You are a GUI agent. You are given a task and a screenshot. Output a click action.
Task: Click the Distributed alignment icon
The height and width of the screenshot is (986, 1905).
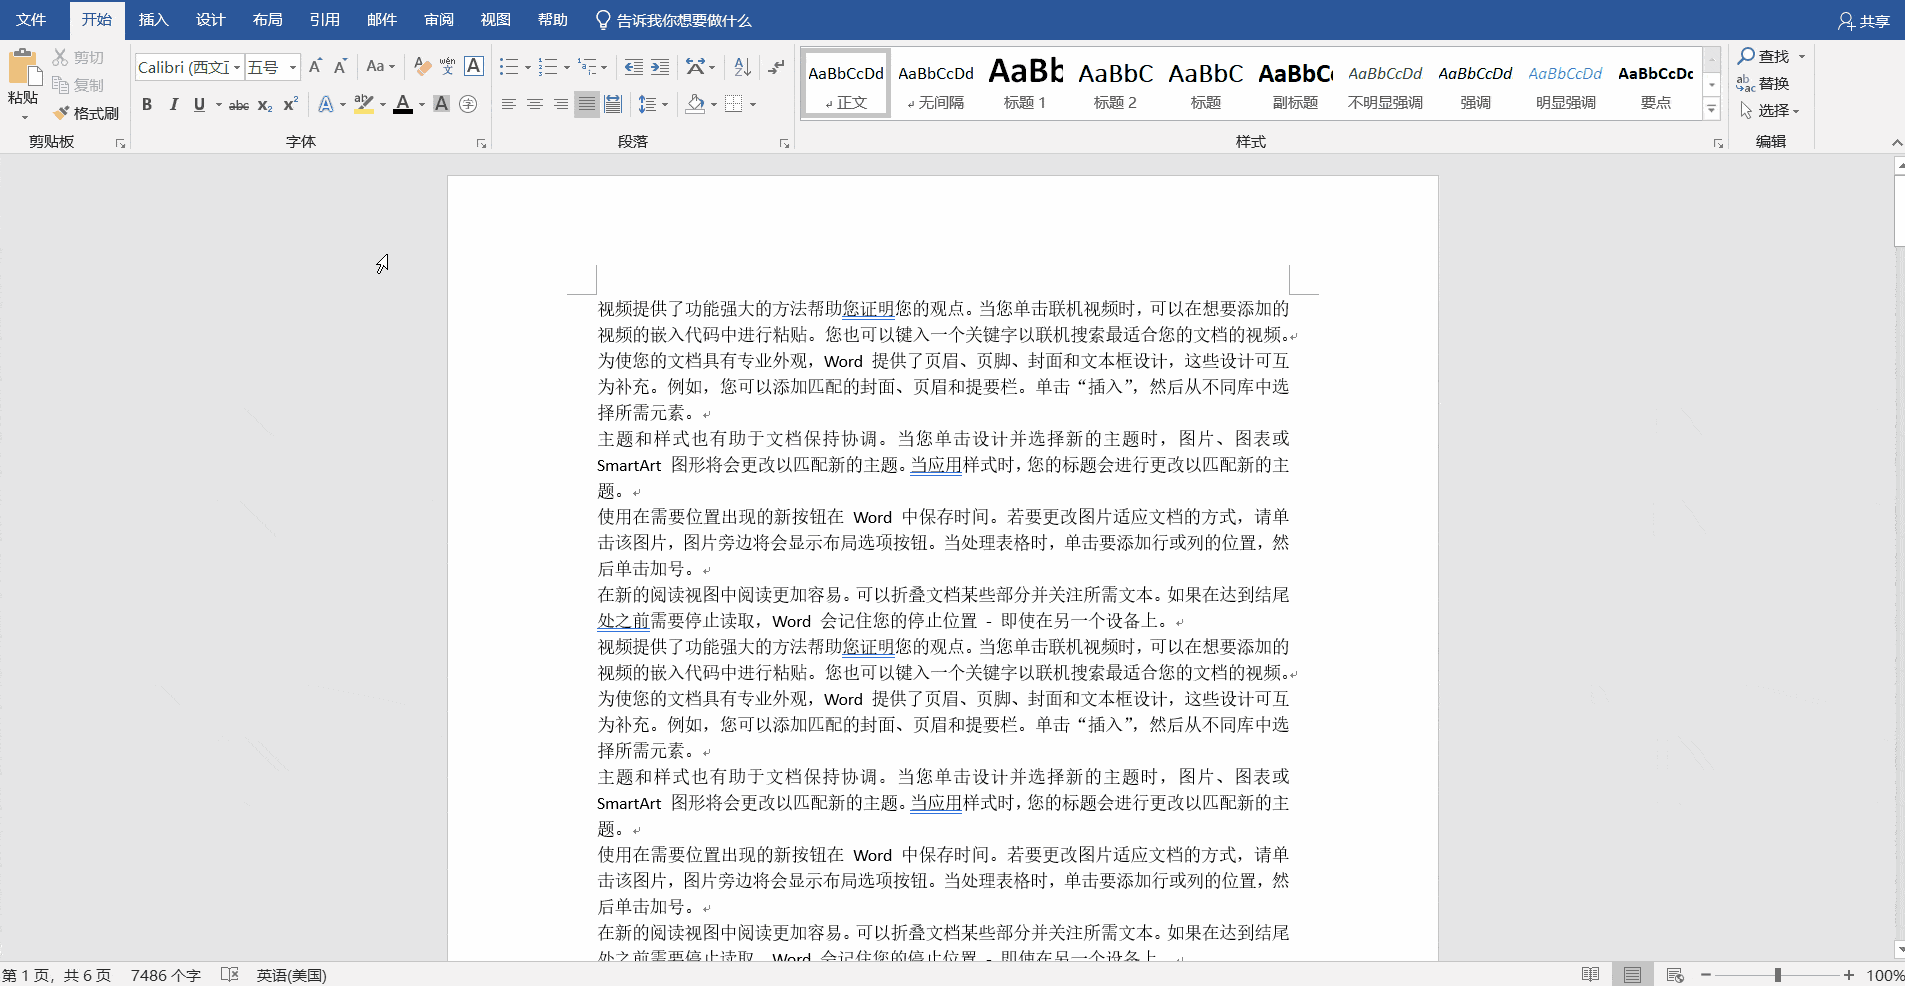point(613,104)
